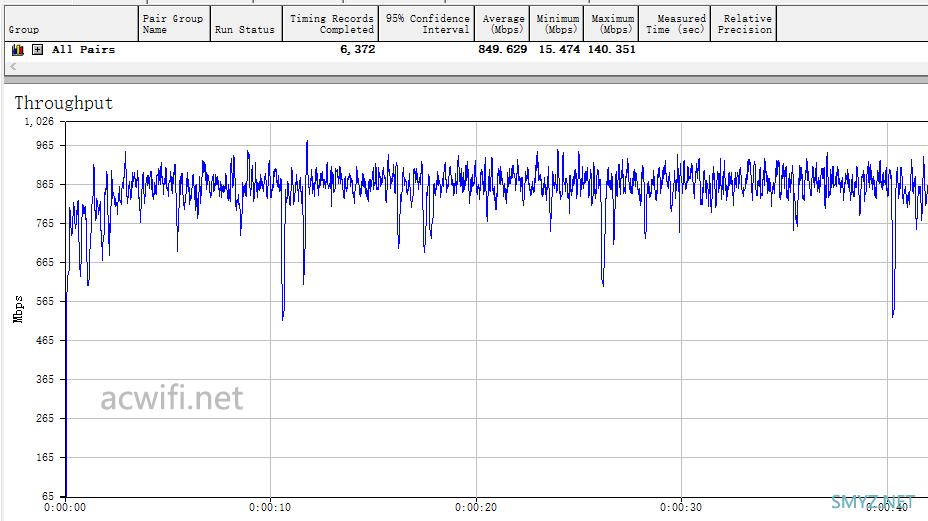Click the Throughput graph title
Viewport: 928px width, 521px height.
63,103
